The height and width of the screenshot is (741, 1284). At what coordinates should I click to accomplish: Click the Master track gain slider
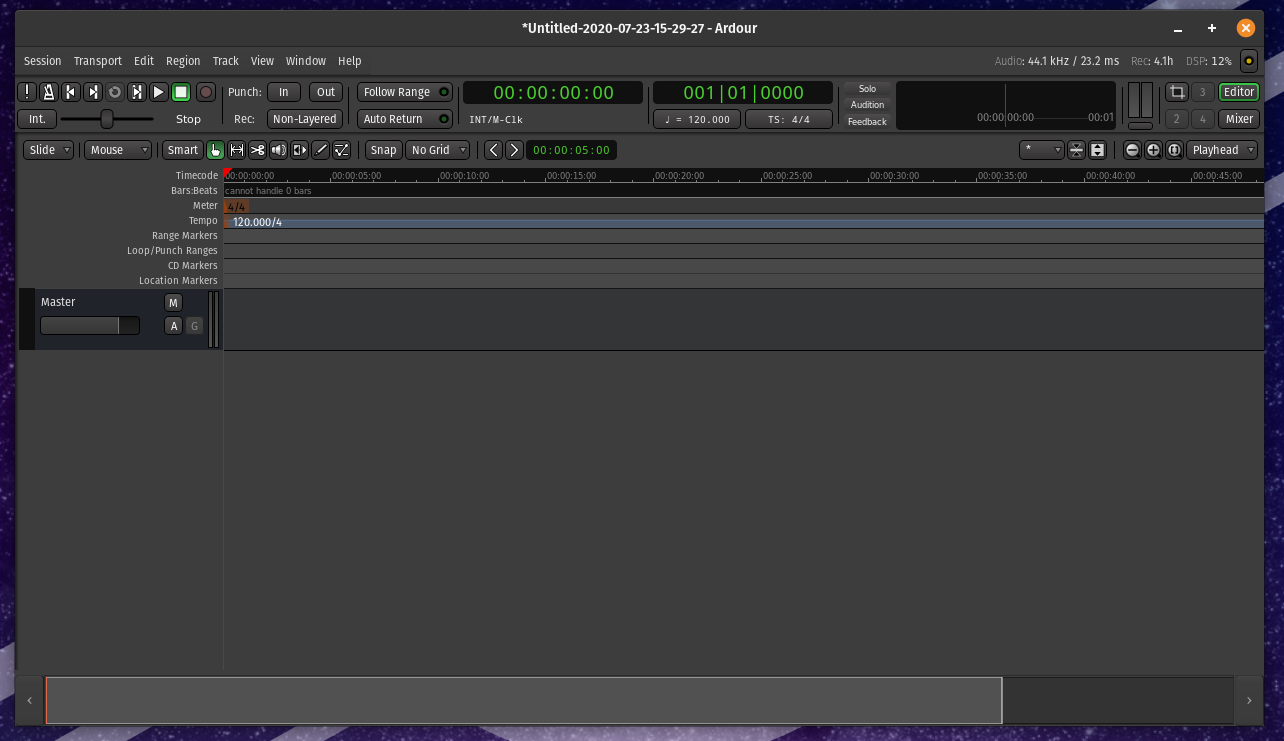(90, 326)
